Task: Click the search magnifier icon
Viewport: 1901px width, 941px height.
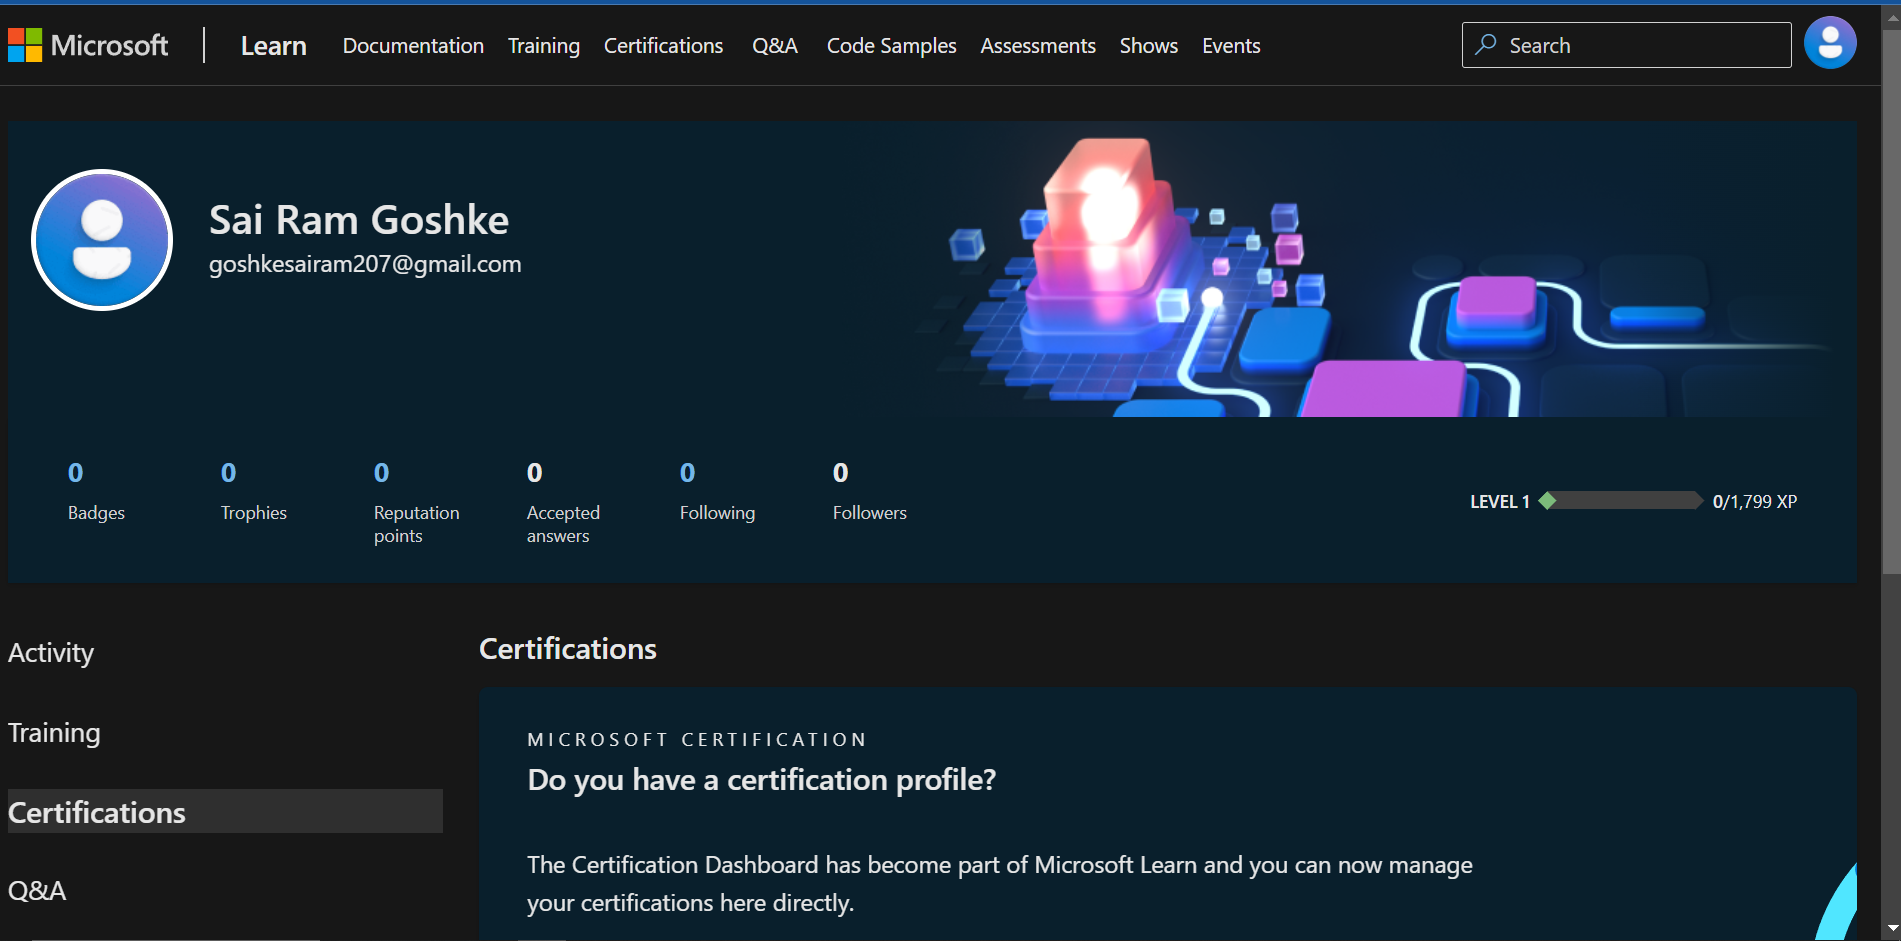Action: pyautogui.click(x=1486, y=45)
